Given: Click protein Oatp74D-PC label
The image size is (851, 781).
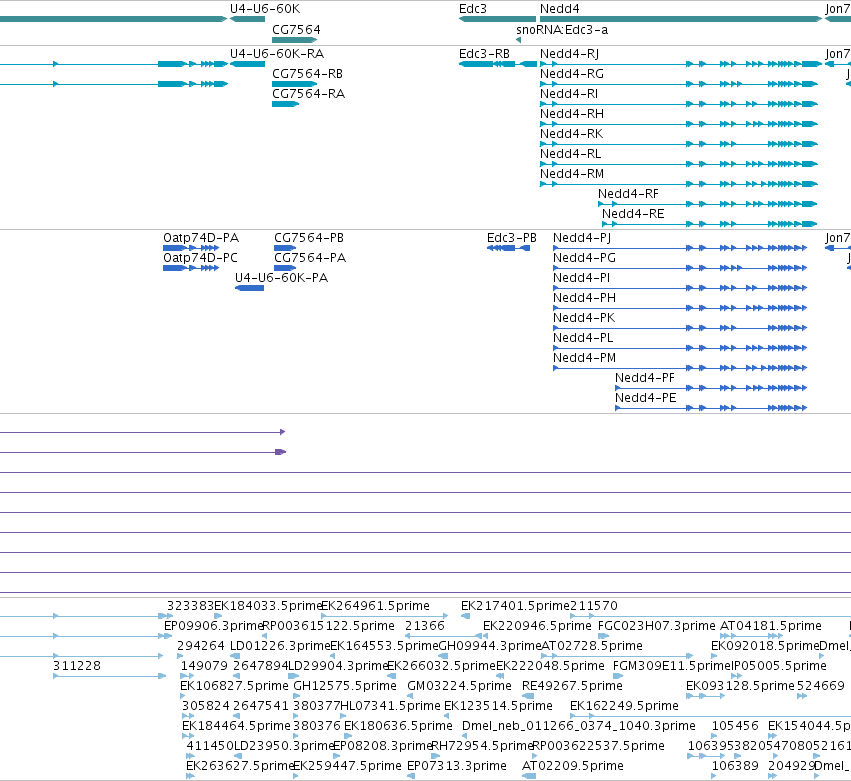Looking at the screenshot, I should (200, 258).
